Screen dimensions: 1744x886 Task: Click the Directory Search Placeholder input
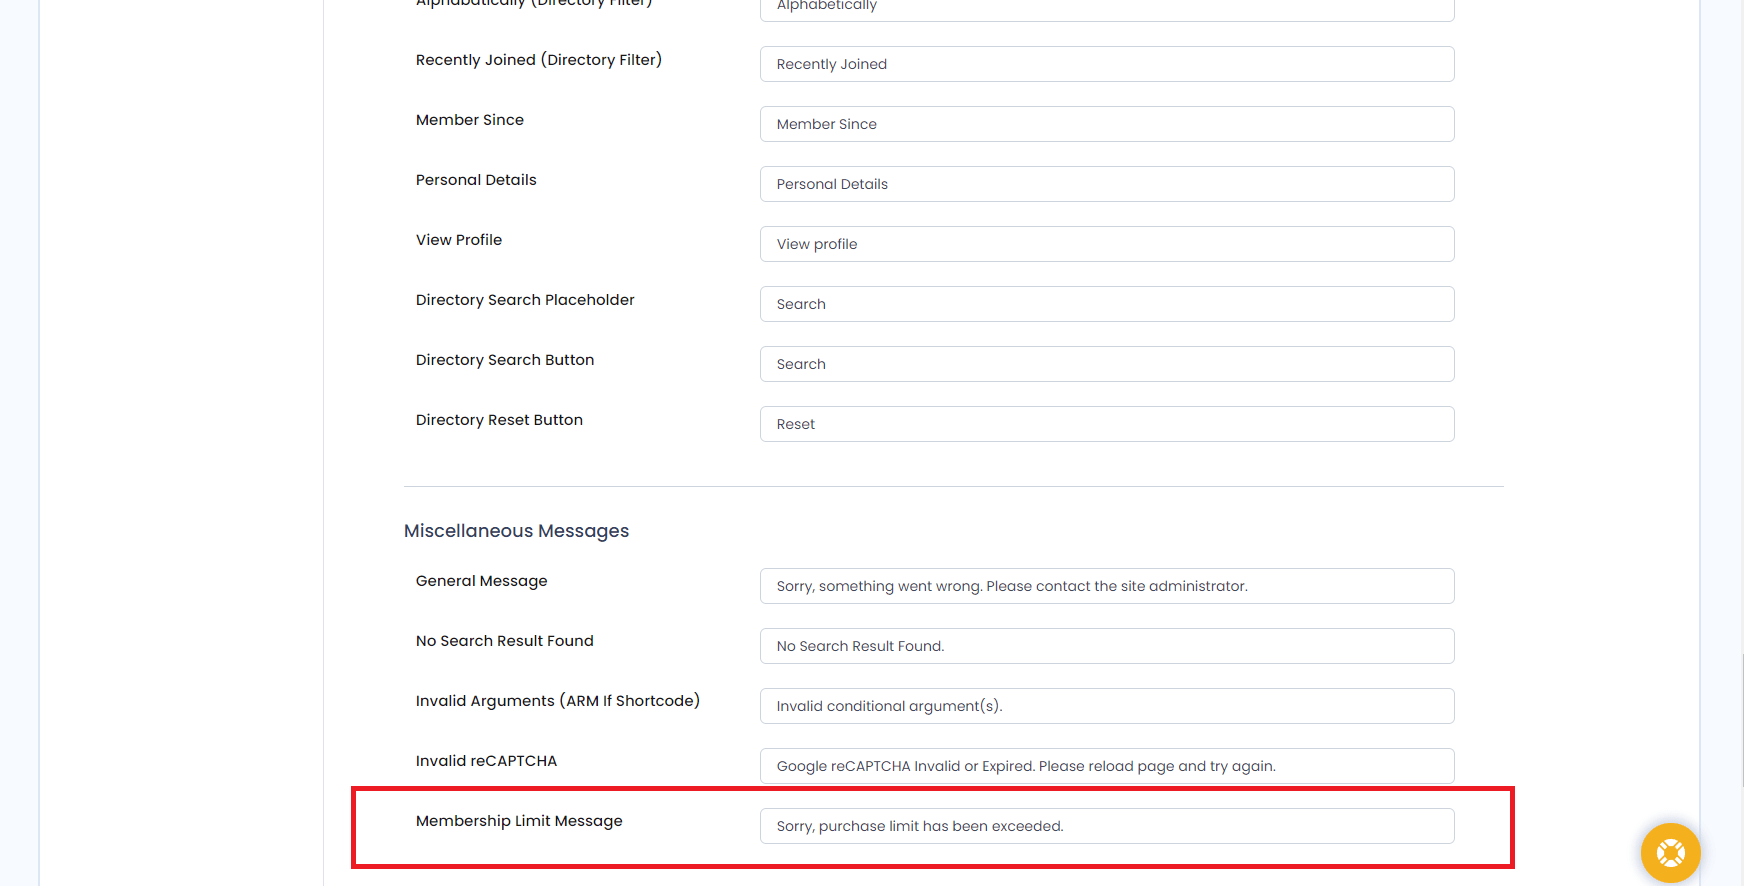point(1106,304)
